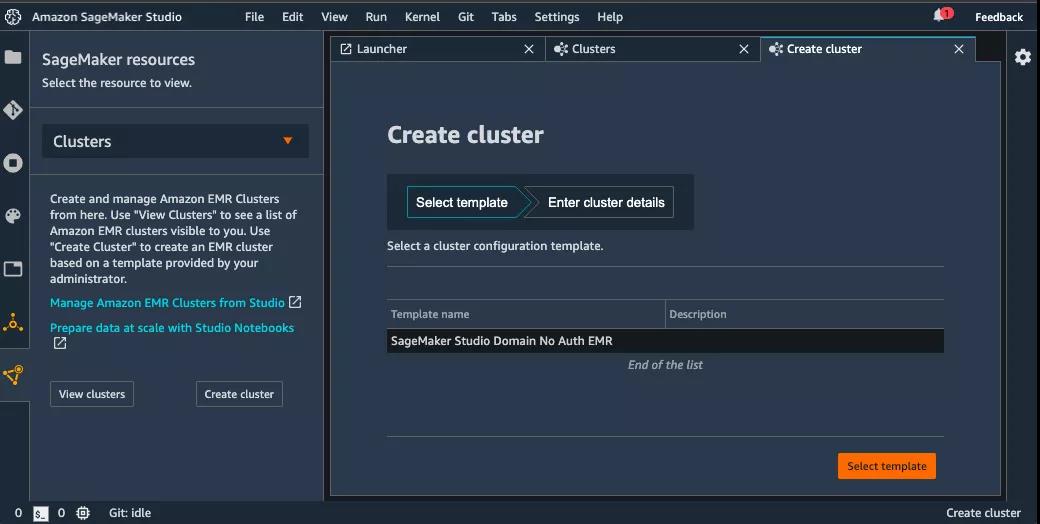Open the File menu

254,17
